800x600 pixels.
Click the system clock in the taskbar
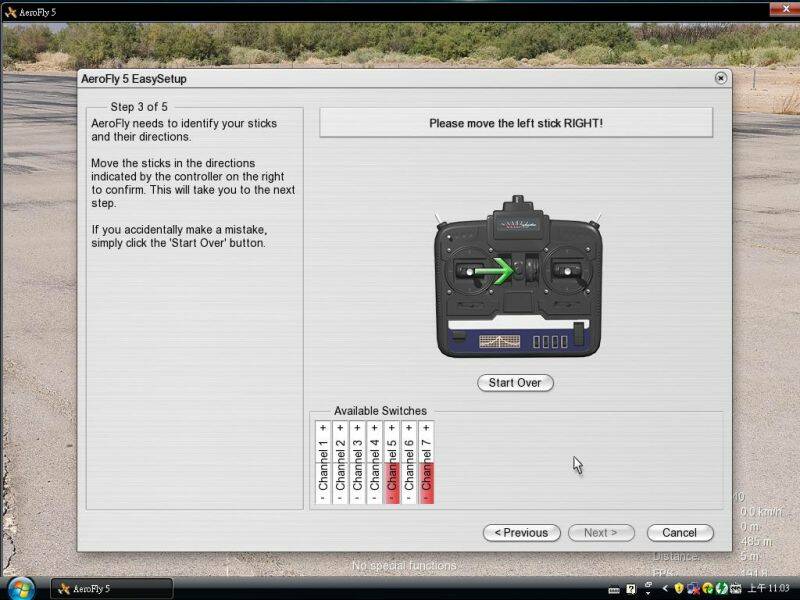pos(768,588)
